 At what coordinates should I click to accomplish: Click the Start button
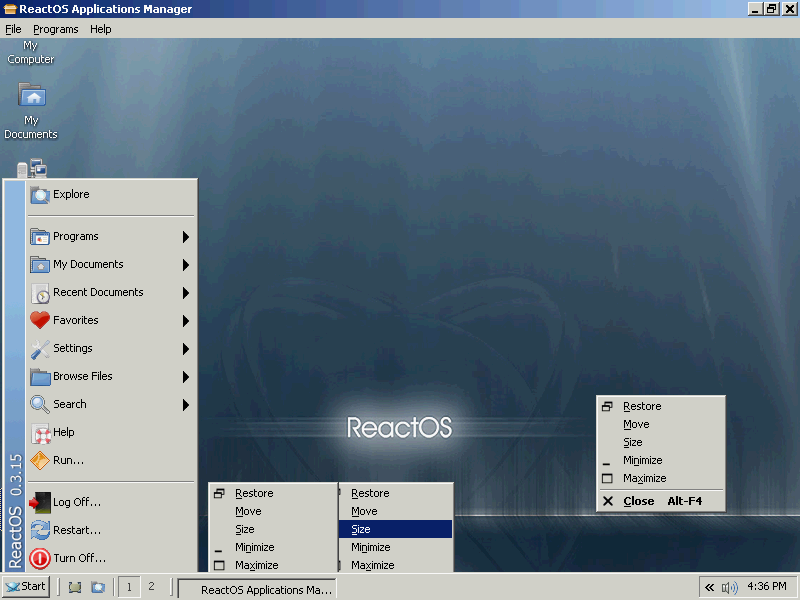[26, 587]
